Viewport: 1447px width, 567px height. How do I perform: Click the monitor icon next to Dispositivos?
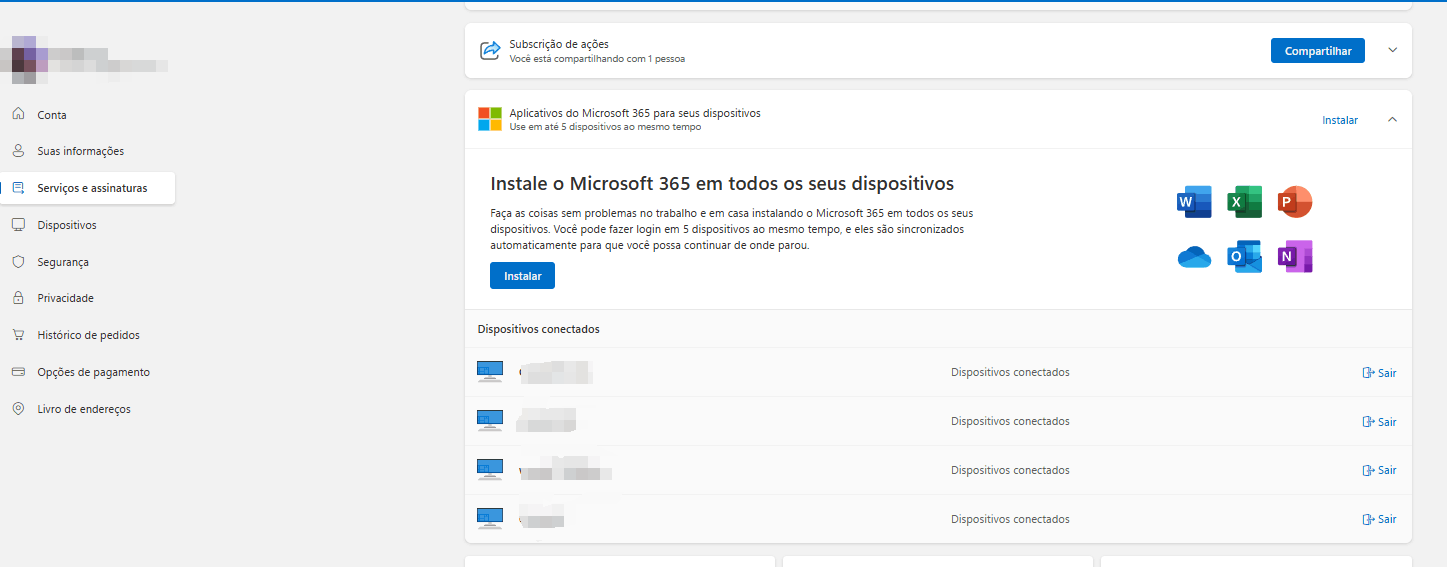coord(18,225)
